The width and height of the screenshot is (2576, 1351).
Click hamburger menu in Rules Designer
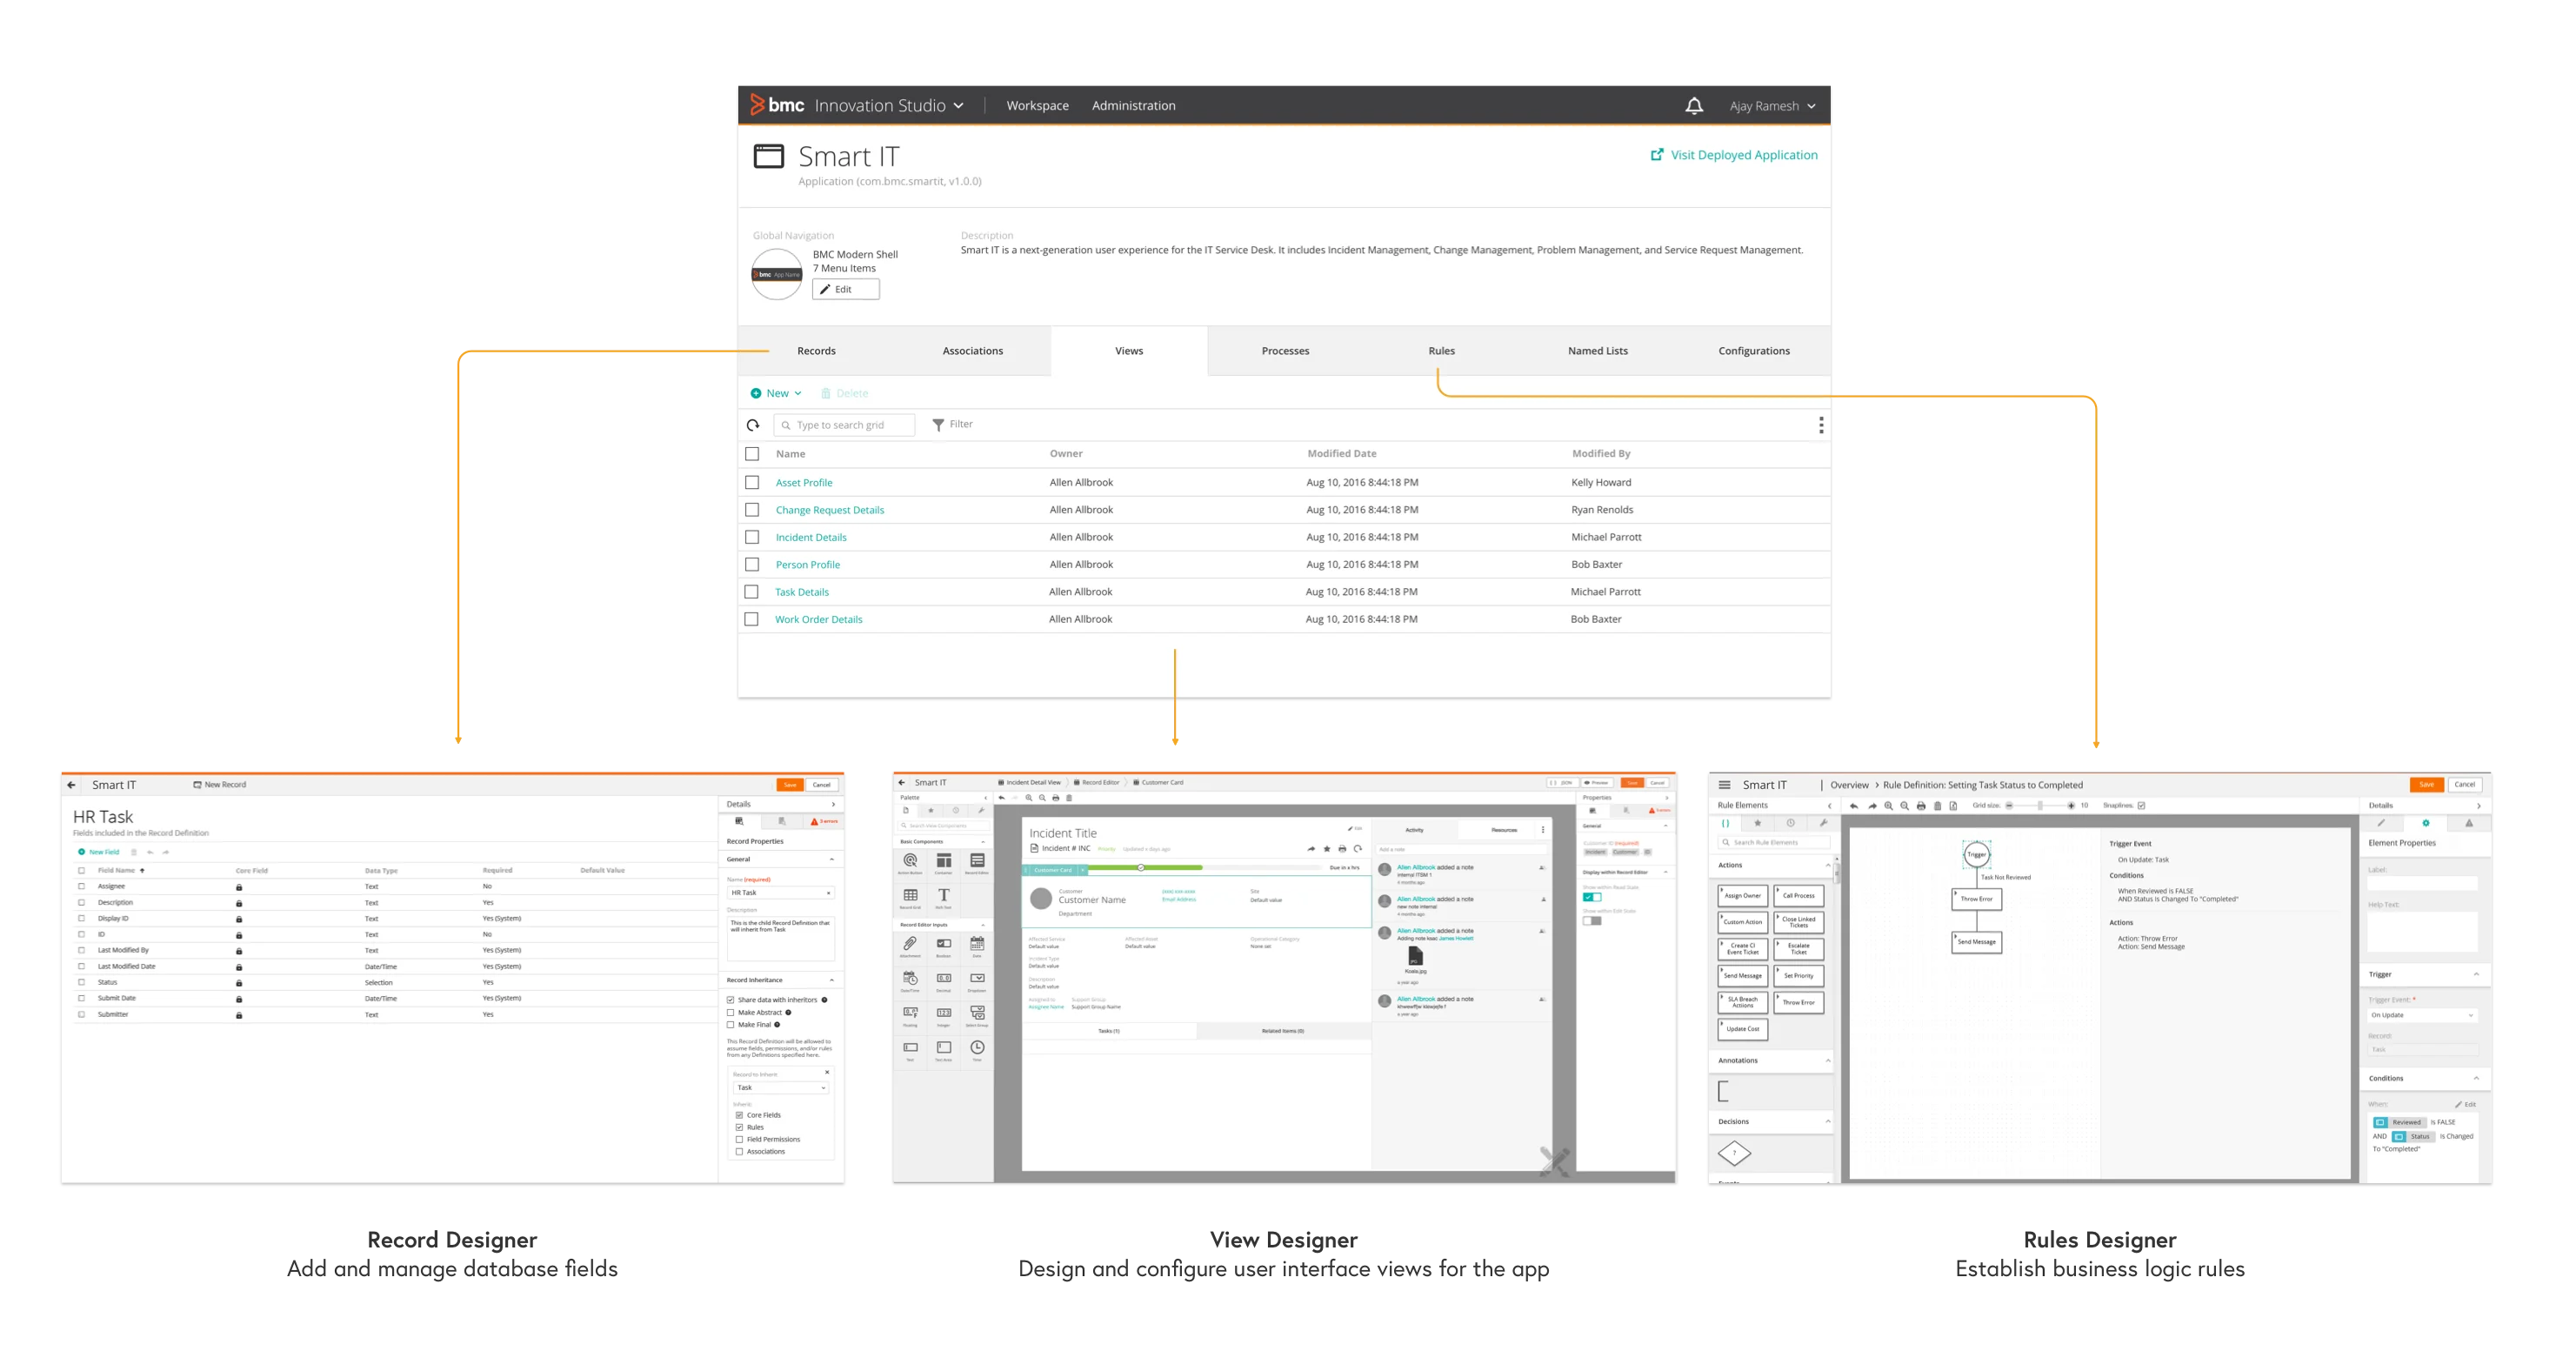[x=1724, y=785]
